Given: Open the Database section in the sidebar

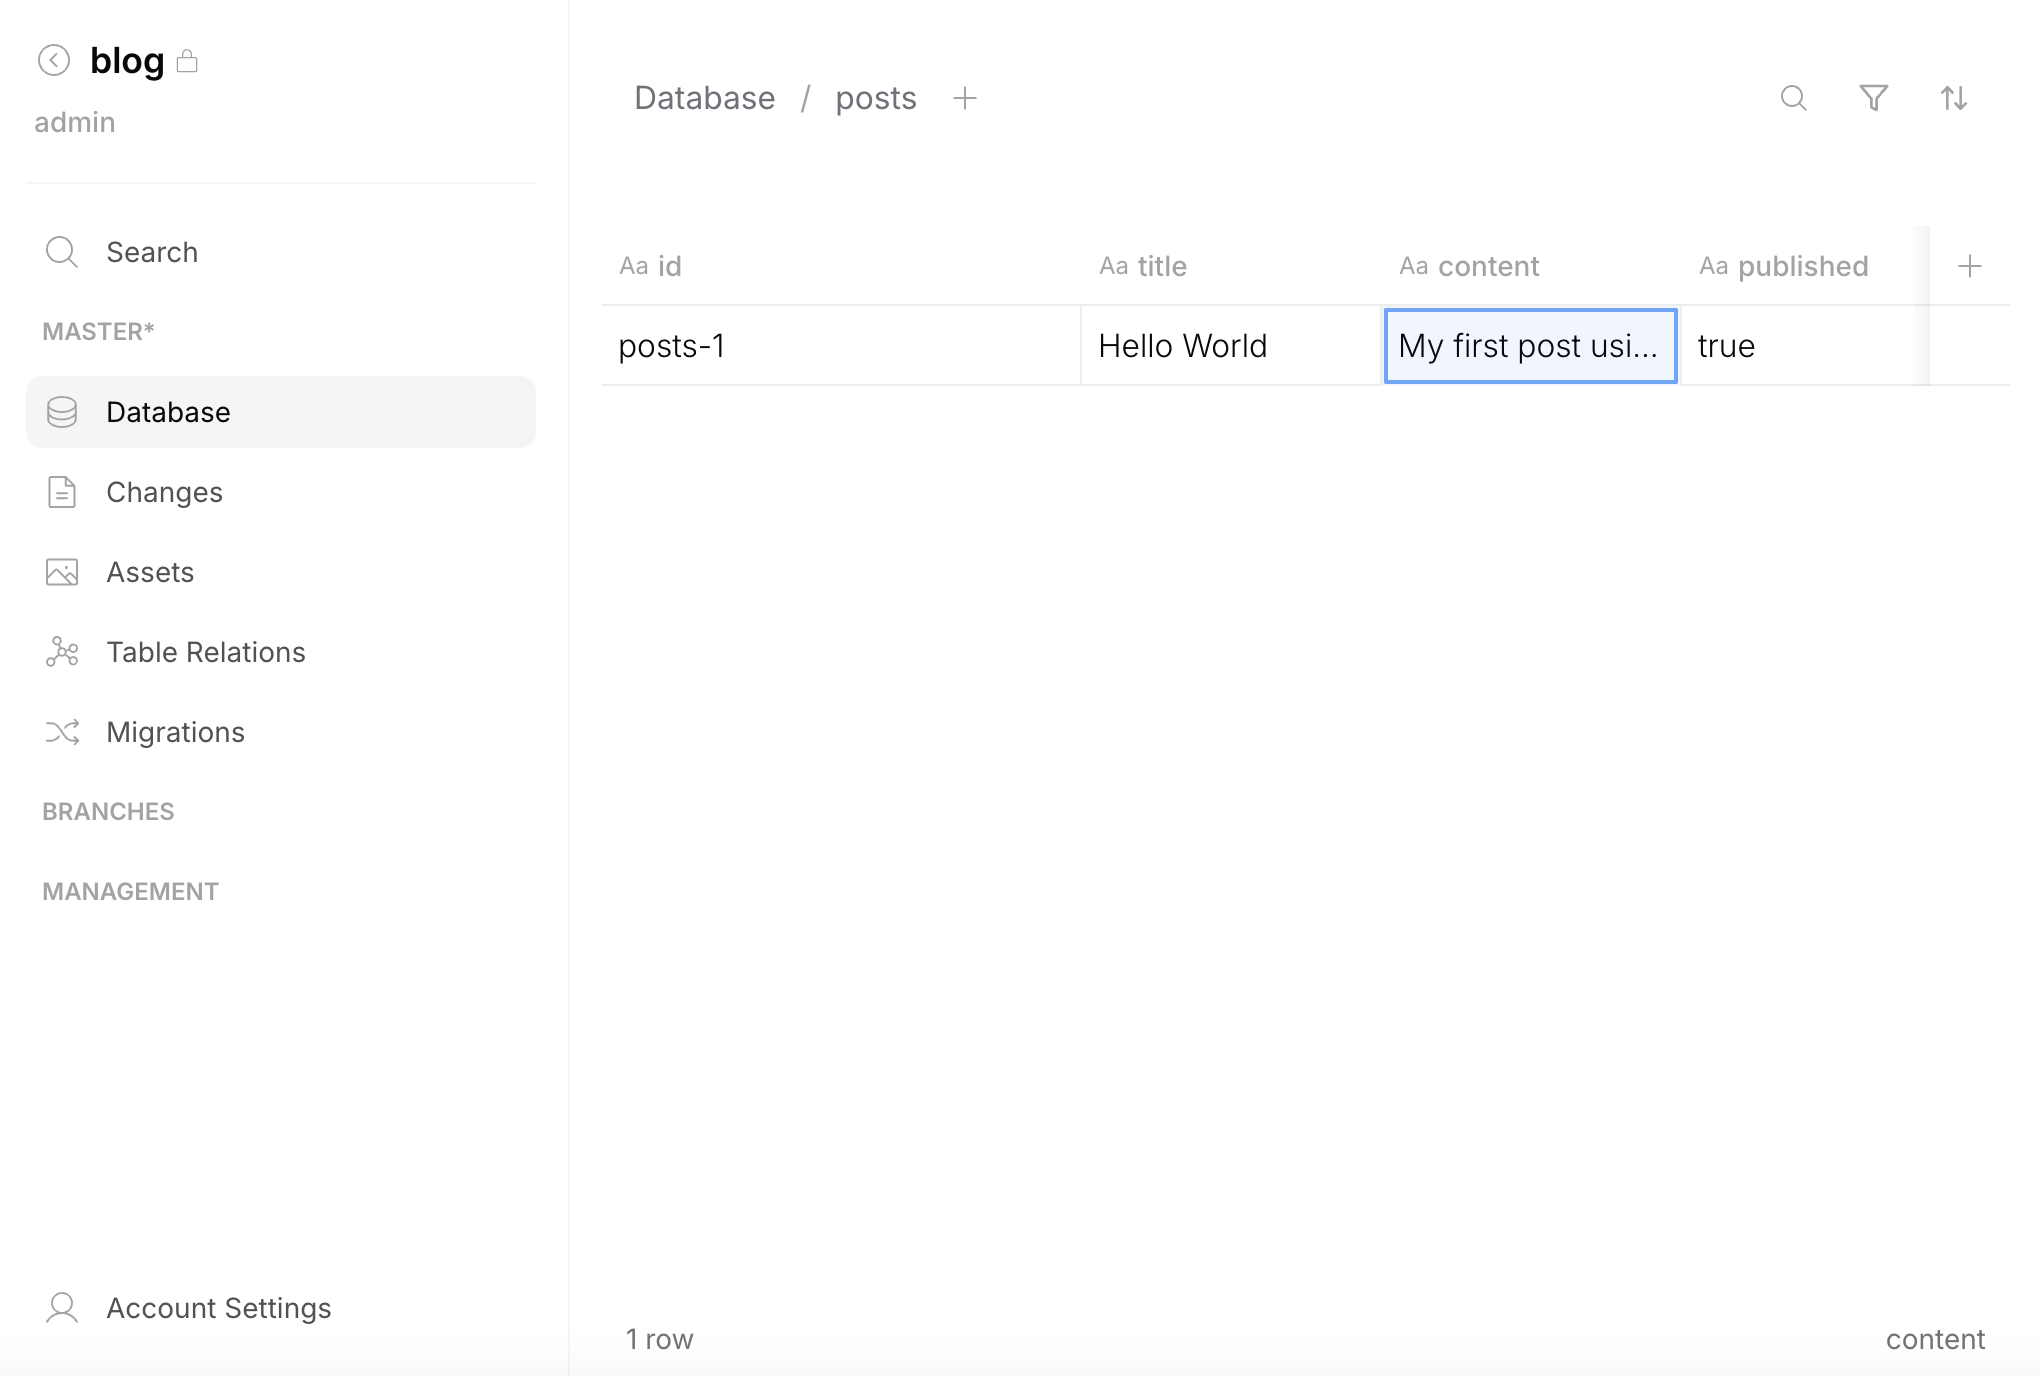Looking at the screenshot, I should [167, 411].
